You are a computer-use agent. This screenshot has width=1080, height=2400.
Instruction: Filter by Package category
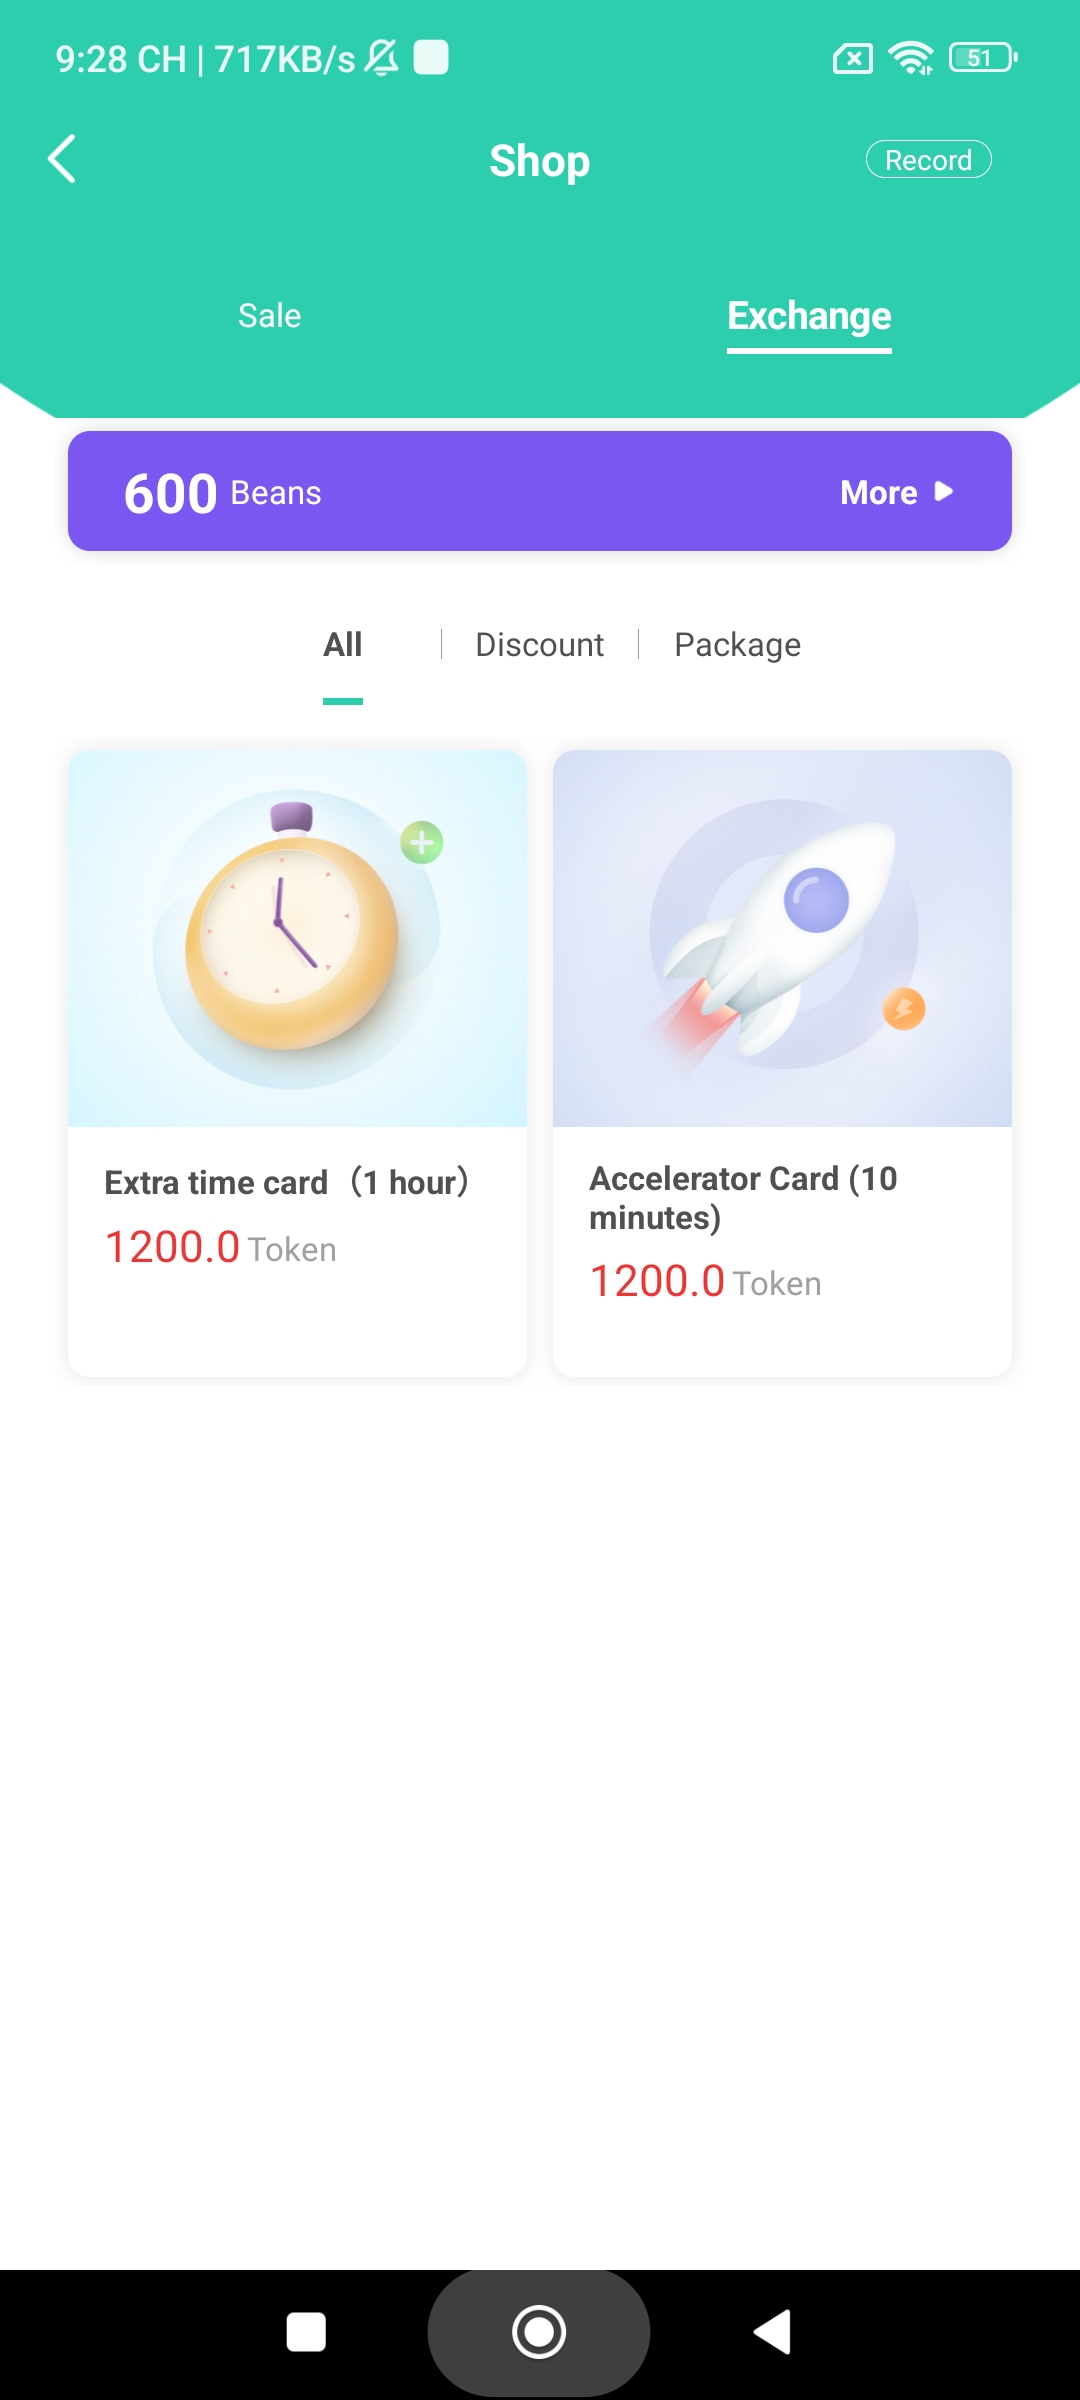(x=737, y=645)
